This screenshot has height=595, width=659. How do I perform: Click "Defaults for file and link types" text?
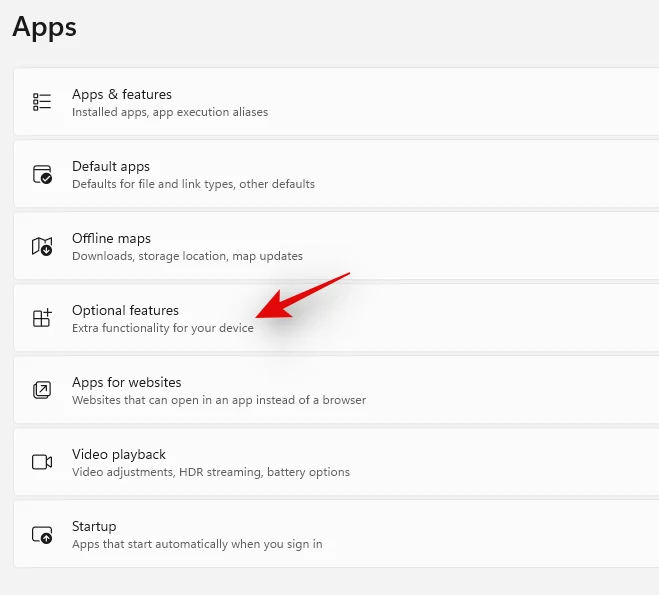[193, 184]
